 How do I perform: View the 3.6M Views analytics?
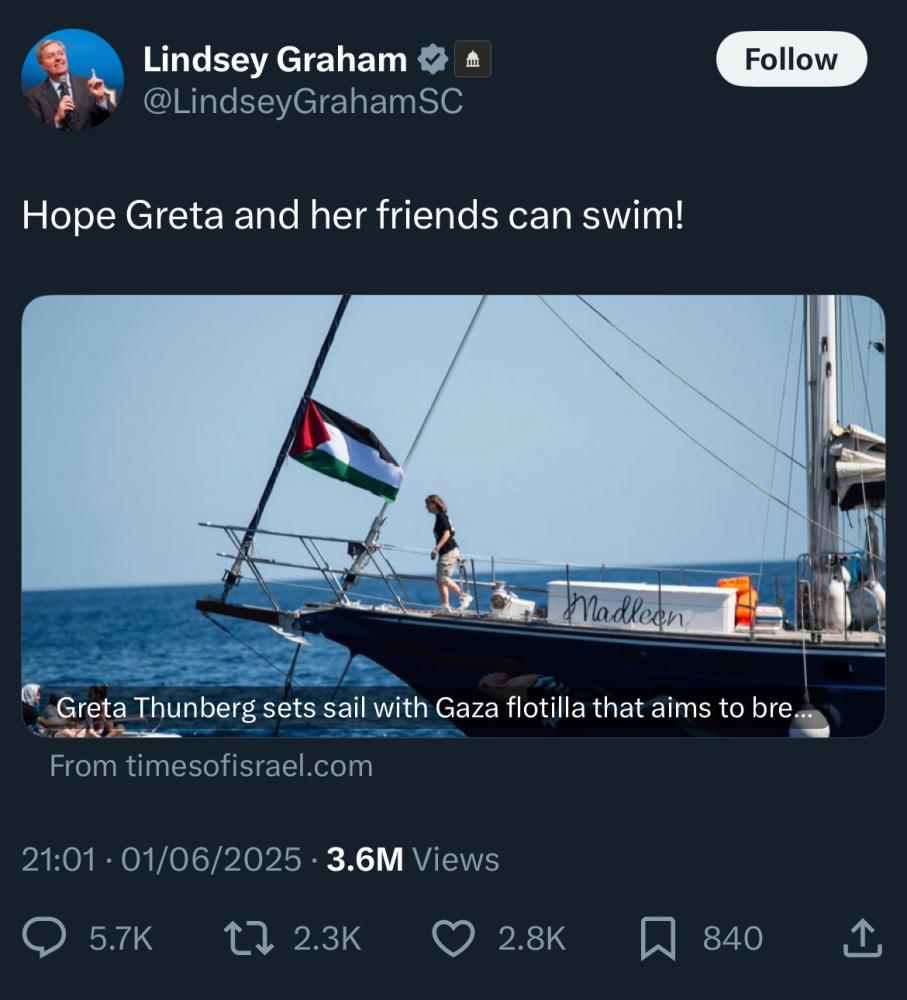point(413,859)
